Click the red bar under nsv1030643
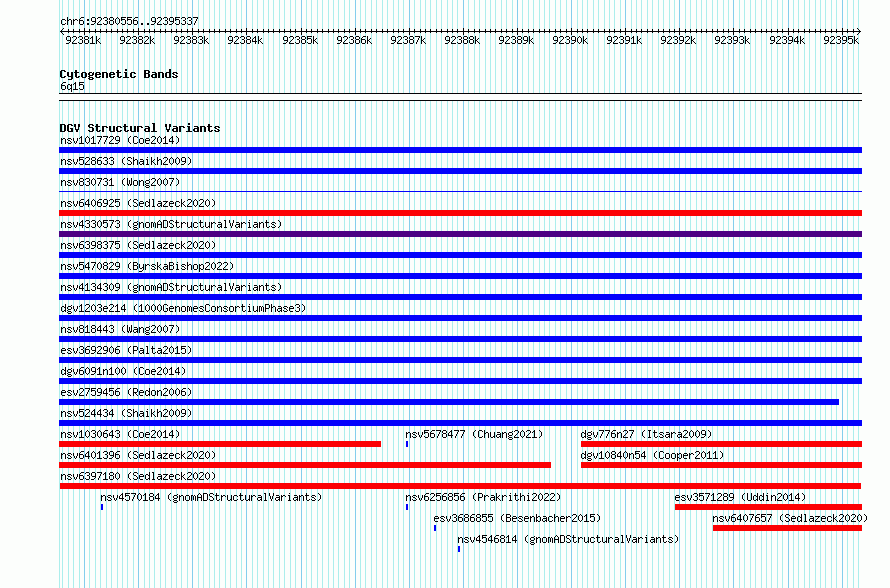This screenshot has width=890, height=588. pyautogui.click(x=220, y=444)
